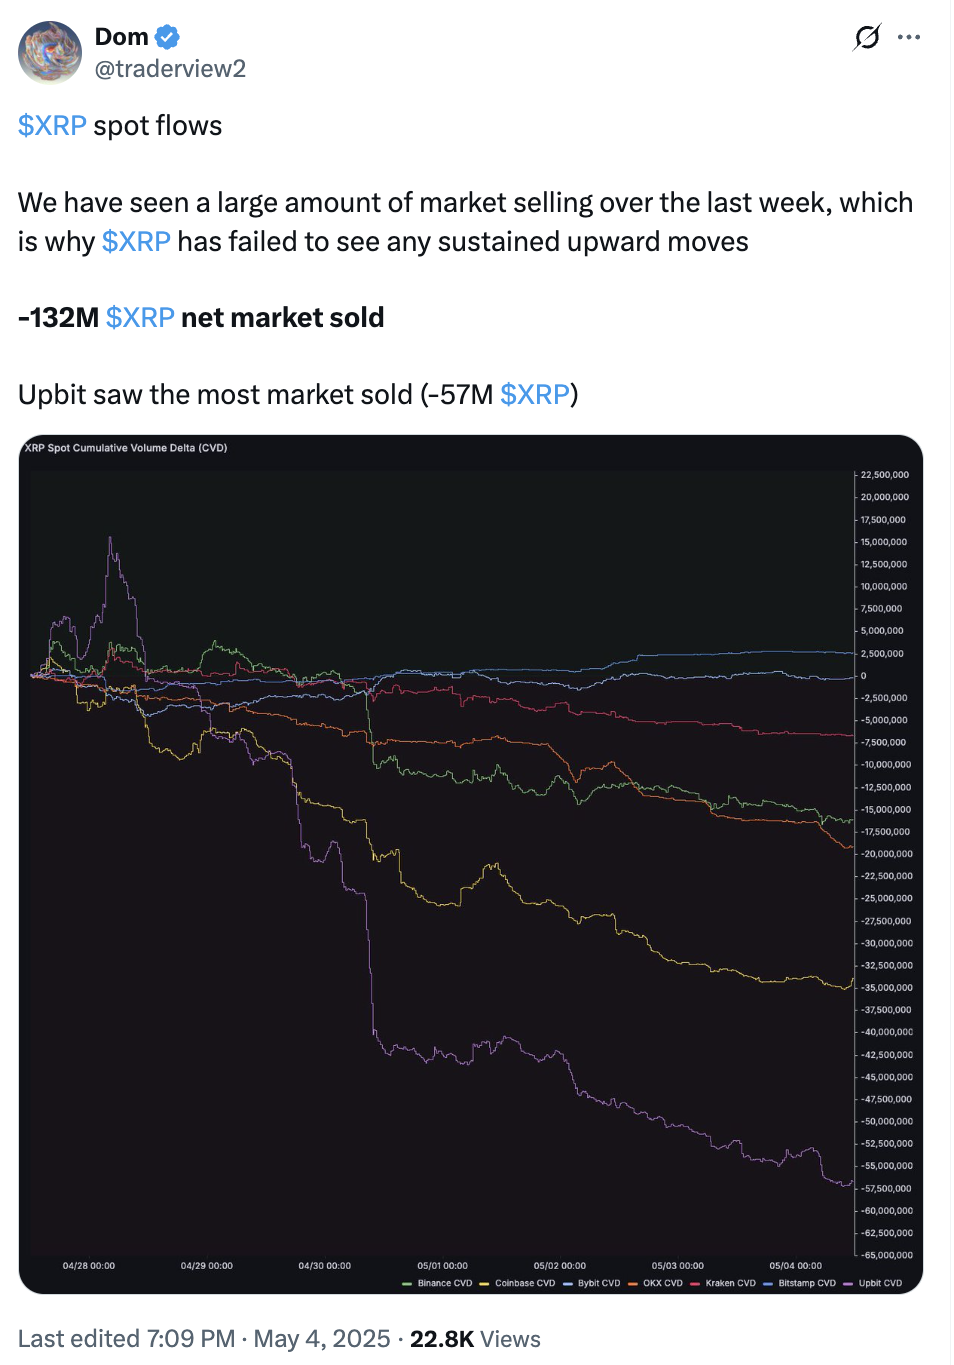Toggle the Coinbase CVD legend entry
The width and height of the screenshot is (954, 1365).
[524, 1283]
